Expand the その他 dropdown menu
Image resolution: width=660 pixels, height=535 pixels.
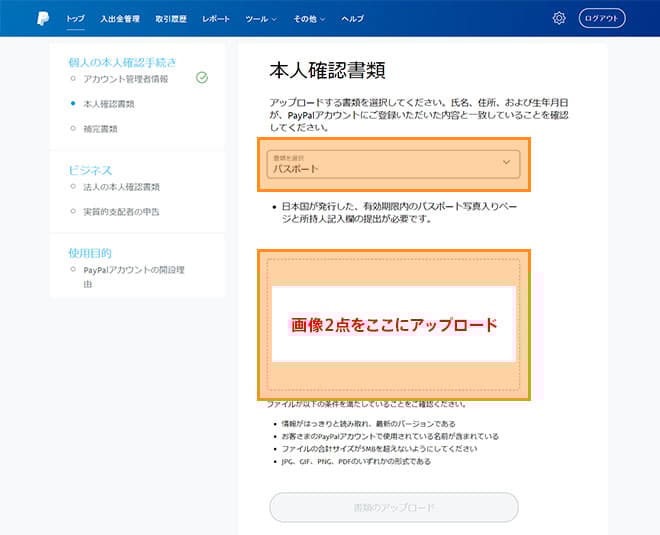(x=311, y=19)
